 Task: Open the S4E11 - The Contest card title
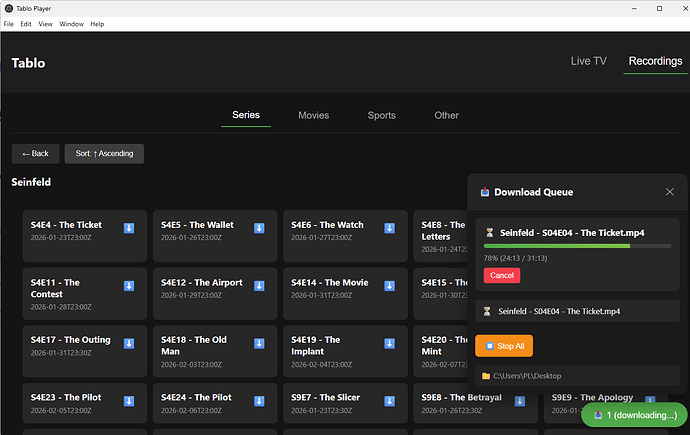click(55, 288)
